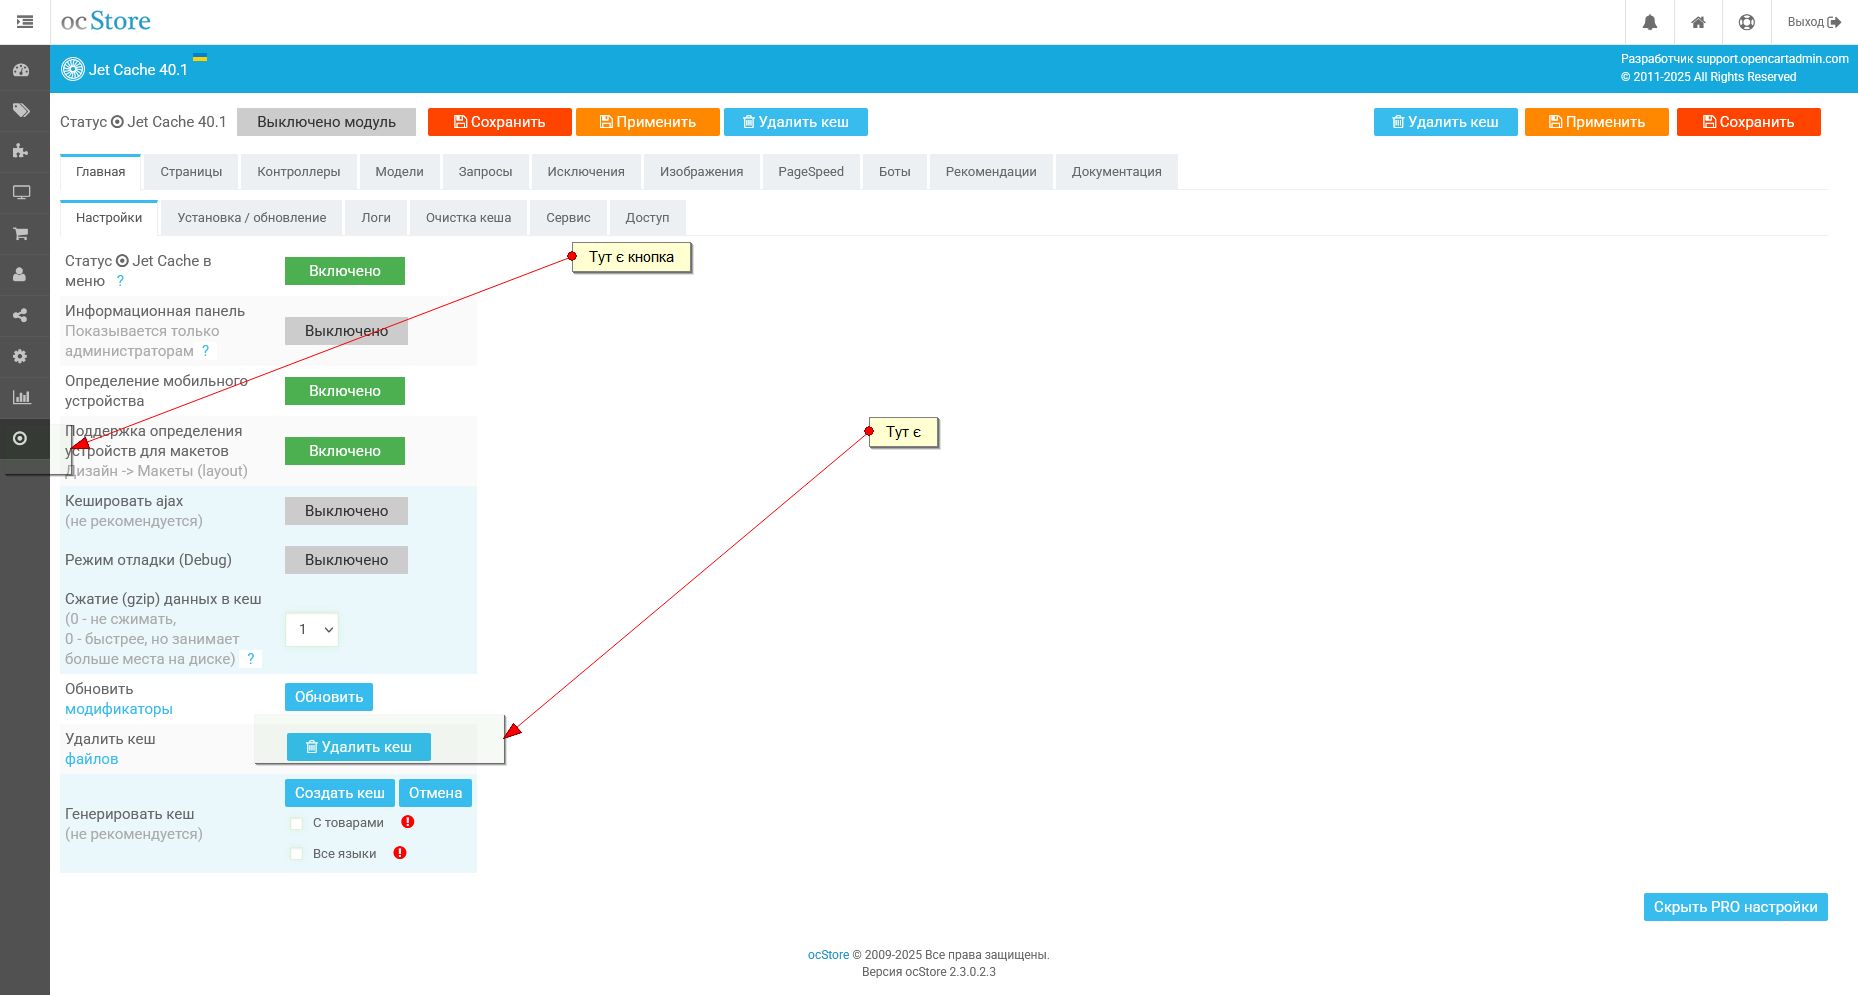The image size is (1858, 995).
Task: Open the Extensions puzzle icon in sidebar
Action: click(21, 151)
